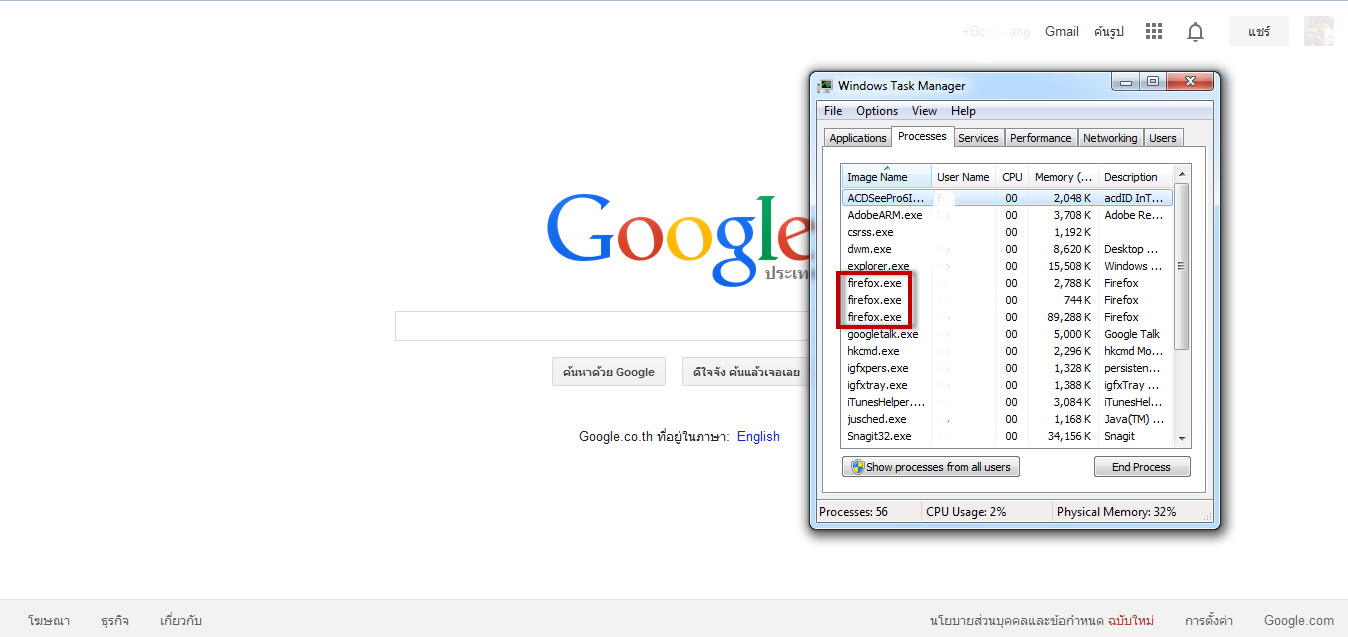Sort by User Name column header
This screenshot has width=1348, height=637.
click(x=963, y=177)
